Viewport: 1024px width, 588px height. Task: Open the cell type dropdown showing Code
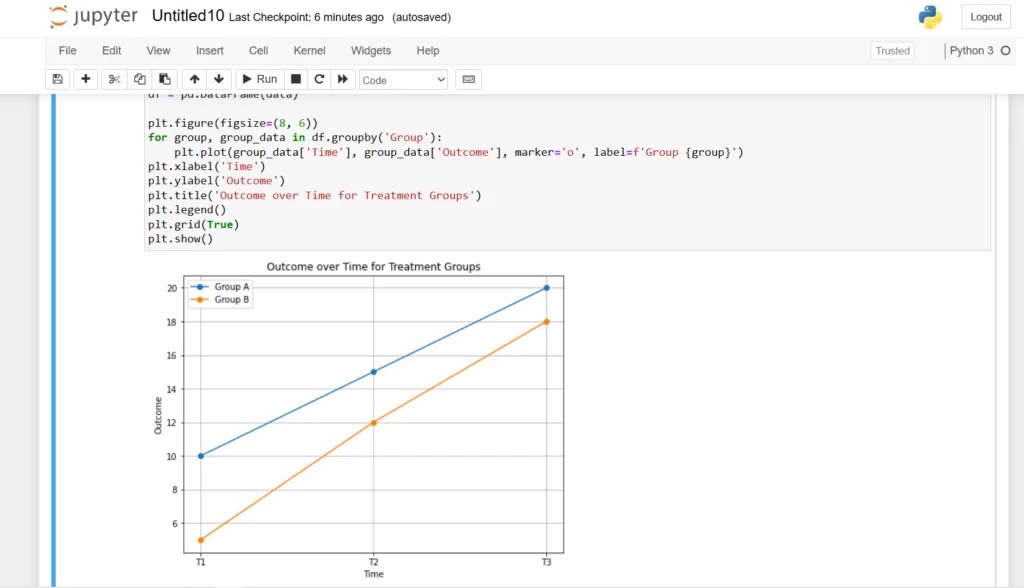point(403,79)
